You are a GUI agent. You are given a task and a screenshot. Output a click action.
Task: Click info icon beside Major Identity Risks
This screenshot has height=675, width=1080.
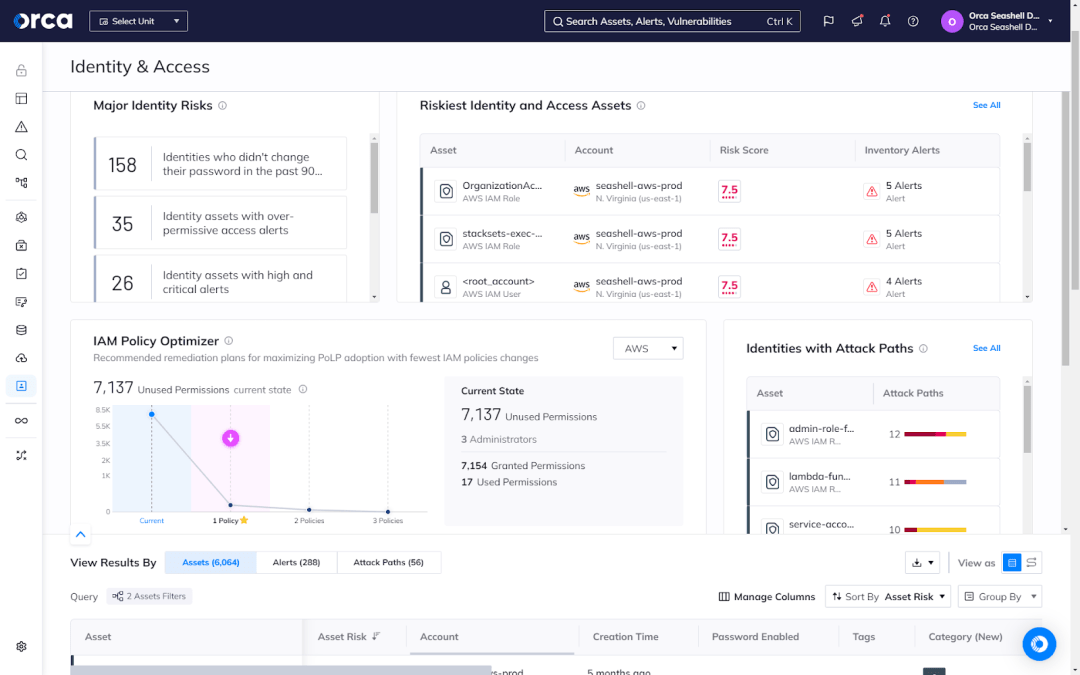pyautogui.click(x=222, y=105)
